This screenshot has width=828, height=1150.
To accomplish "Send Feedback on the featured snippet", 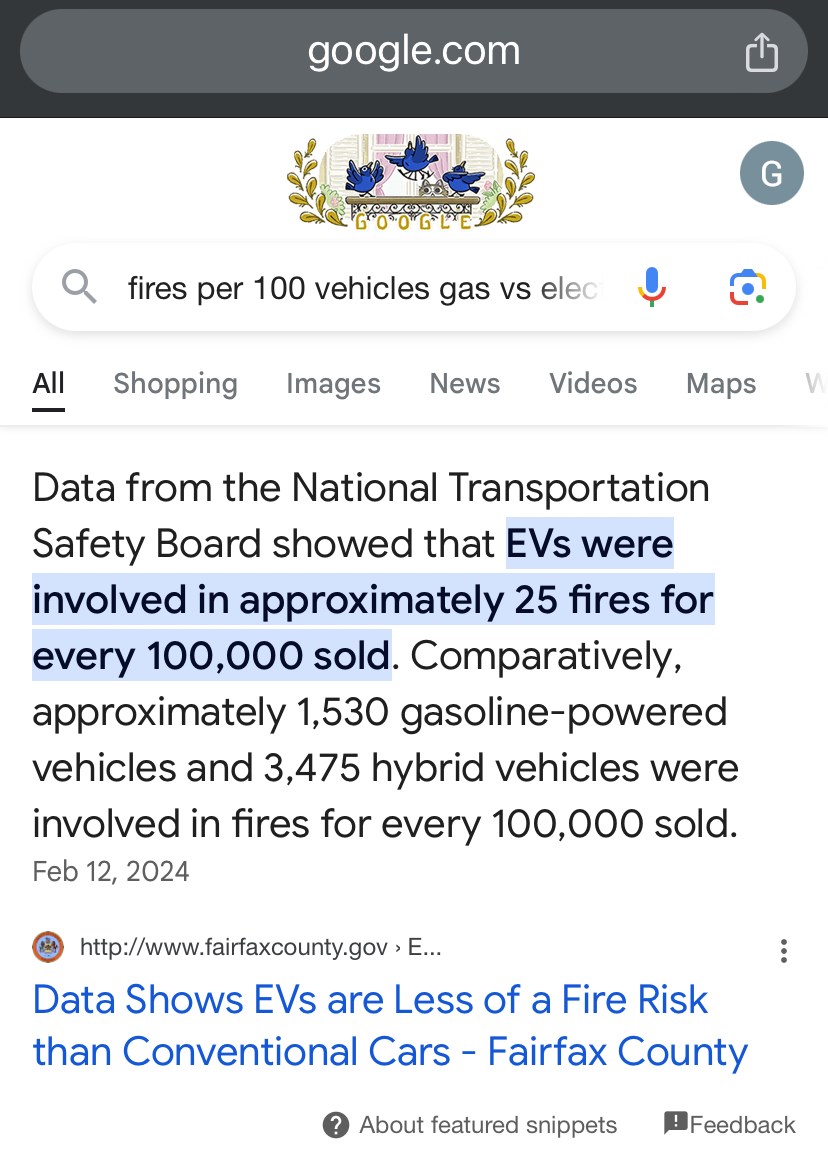I will (730, 1125).
